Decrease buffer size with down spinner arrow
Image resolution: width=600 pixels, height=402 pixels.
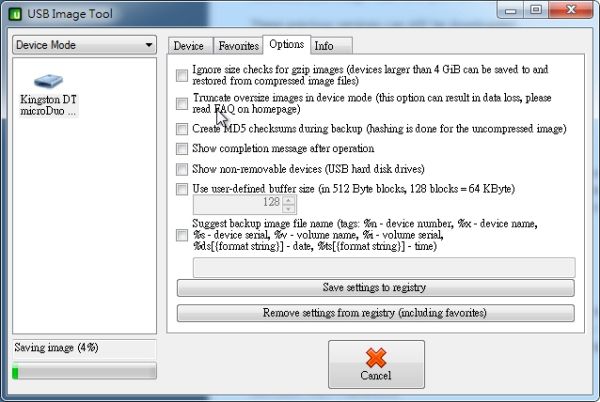click(289, 209)
